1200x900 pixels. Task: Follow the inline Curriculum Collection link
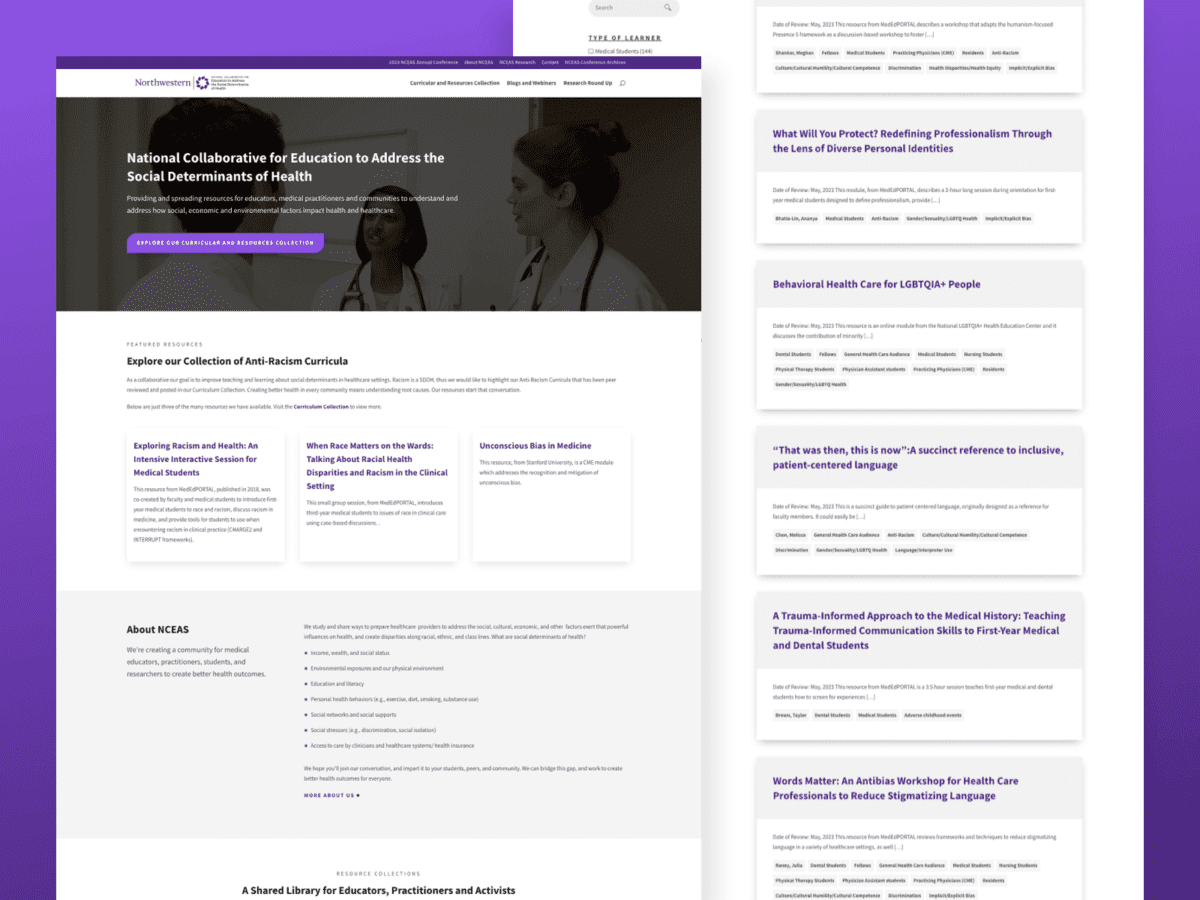point(322,407)
